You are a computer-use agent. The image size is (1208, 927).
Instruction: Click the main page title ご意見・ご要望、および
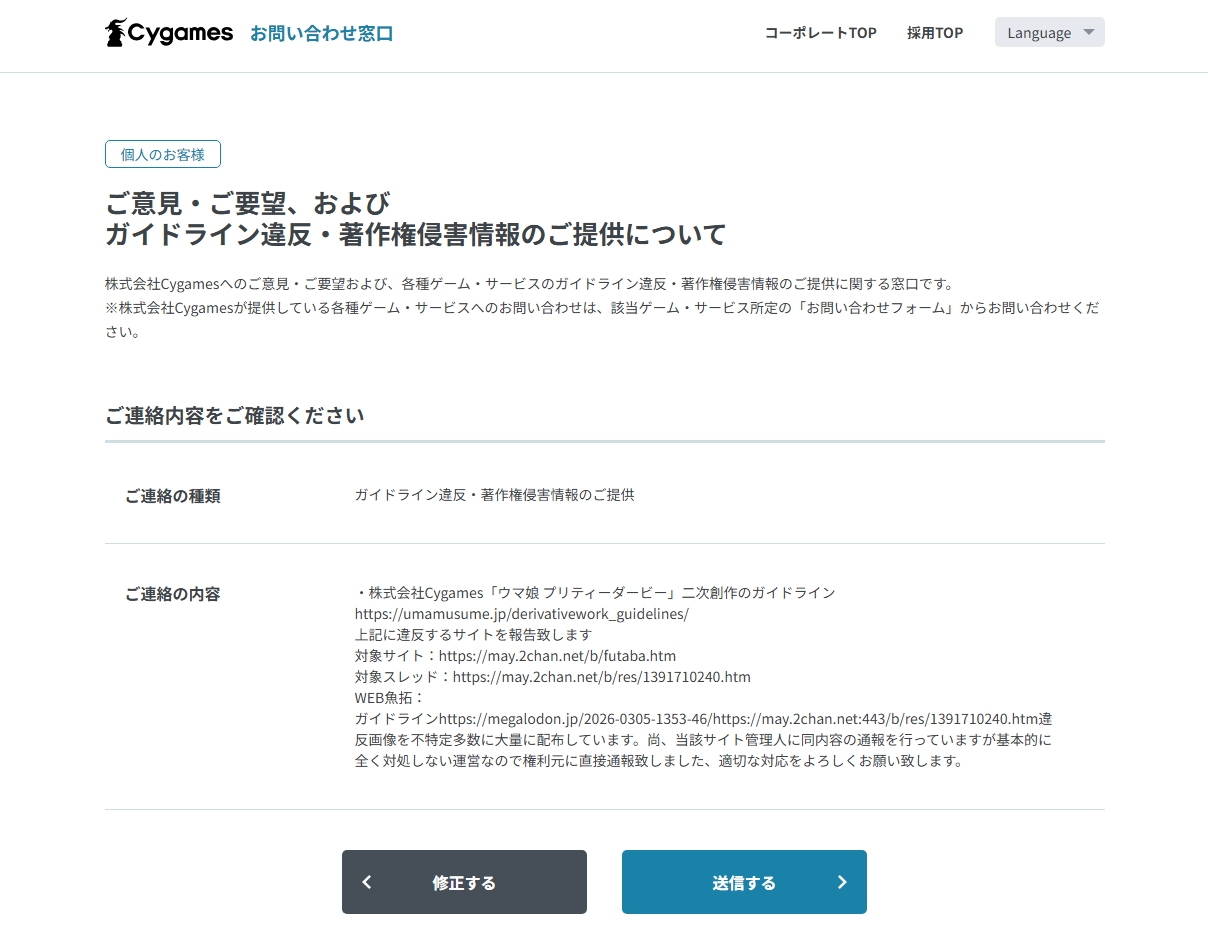point(247,203)
